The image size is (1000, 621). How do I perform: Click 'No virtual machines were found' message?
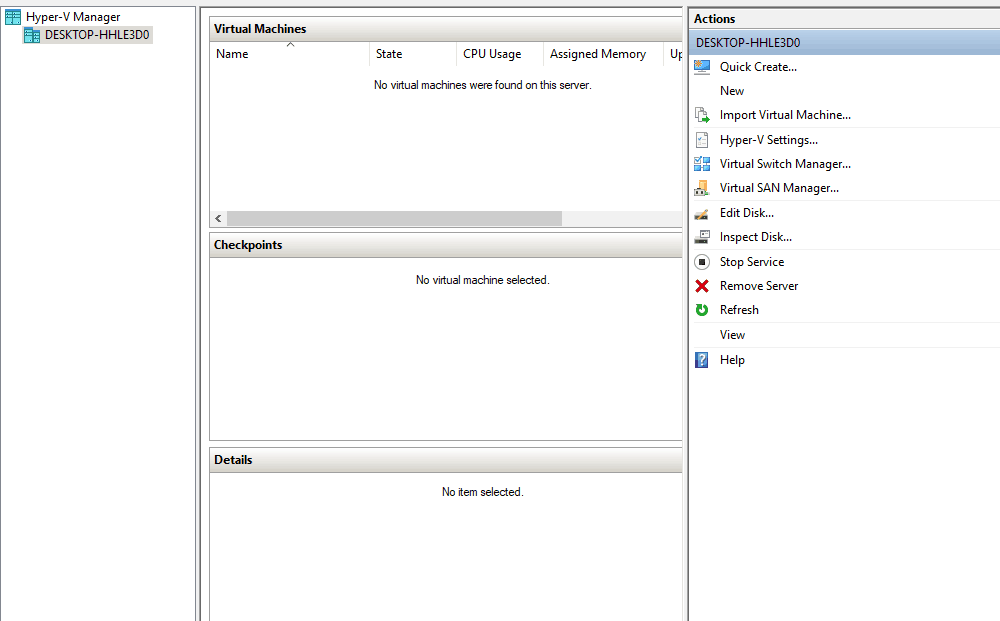482,85
